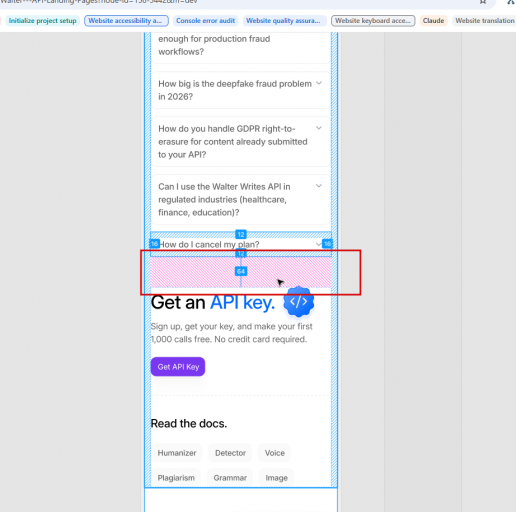The height and width of the screenshot is (512, 516).
Task: Open the Console error audit bookmark
Action: [x=205, y=21]
